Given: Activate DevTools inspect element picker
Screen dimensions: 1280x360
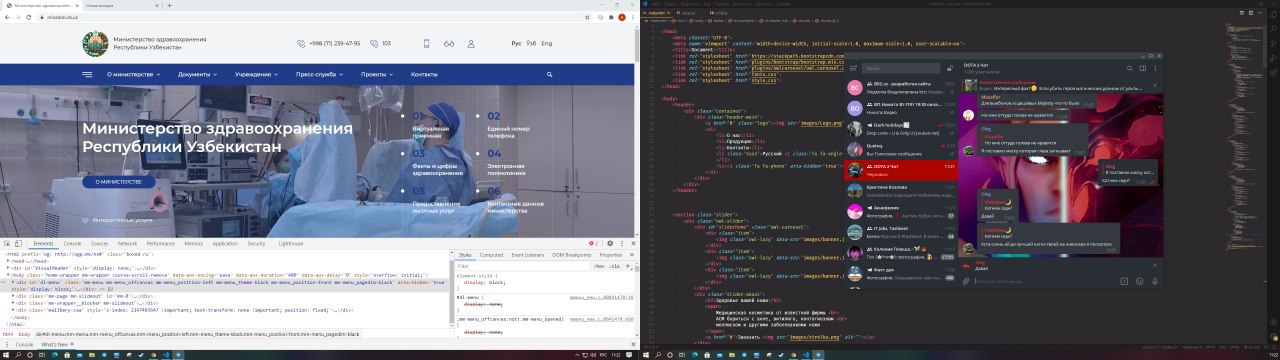Looking at the screenshot, I should pos(7,243).
